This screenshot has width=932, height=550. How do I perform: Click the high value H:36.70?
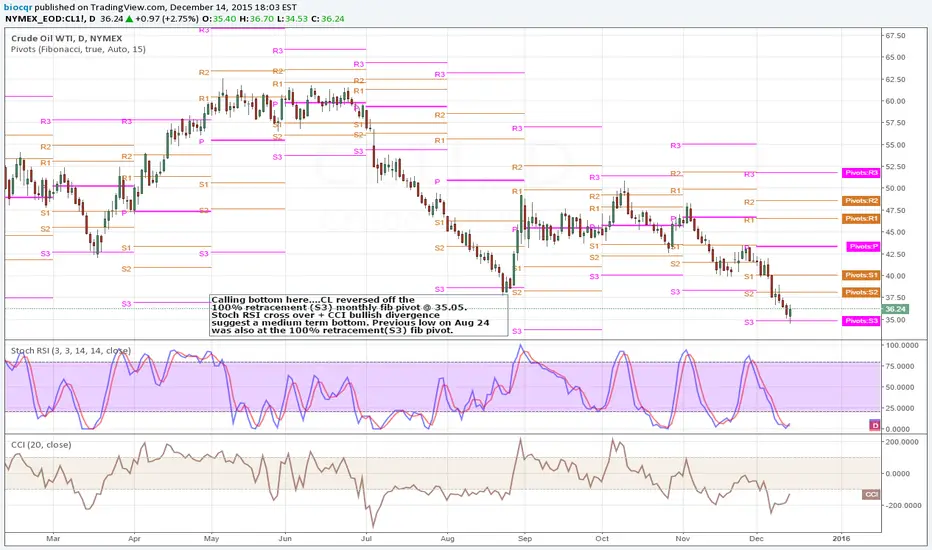(x=257, y=19)
